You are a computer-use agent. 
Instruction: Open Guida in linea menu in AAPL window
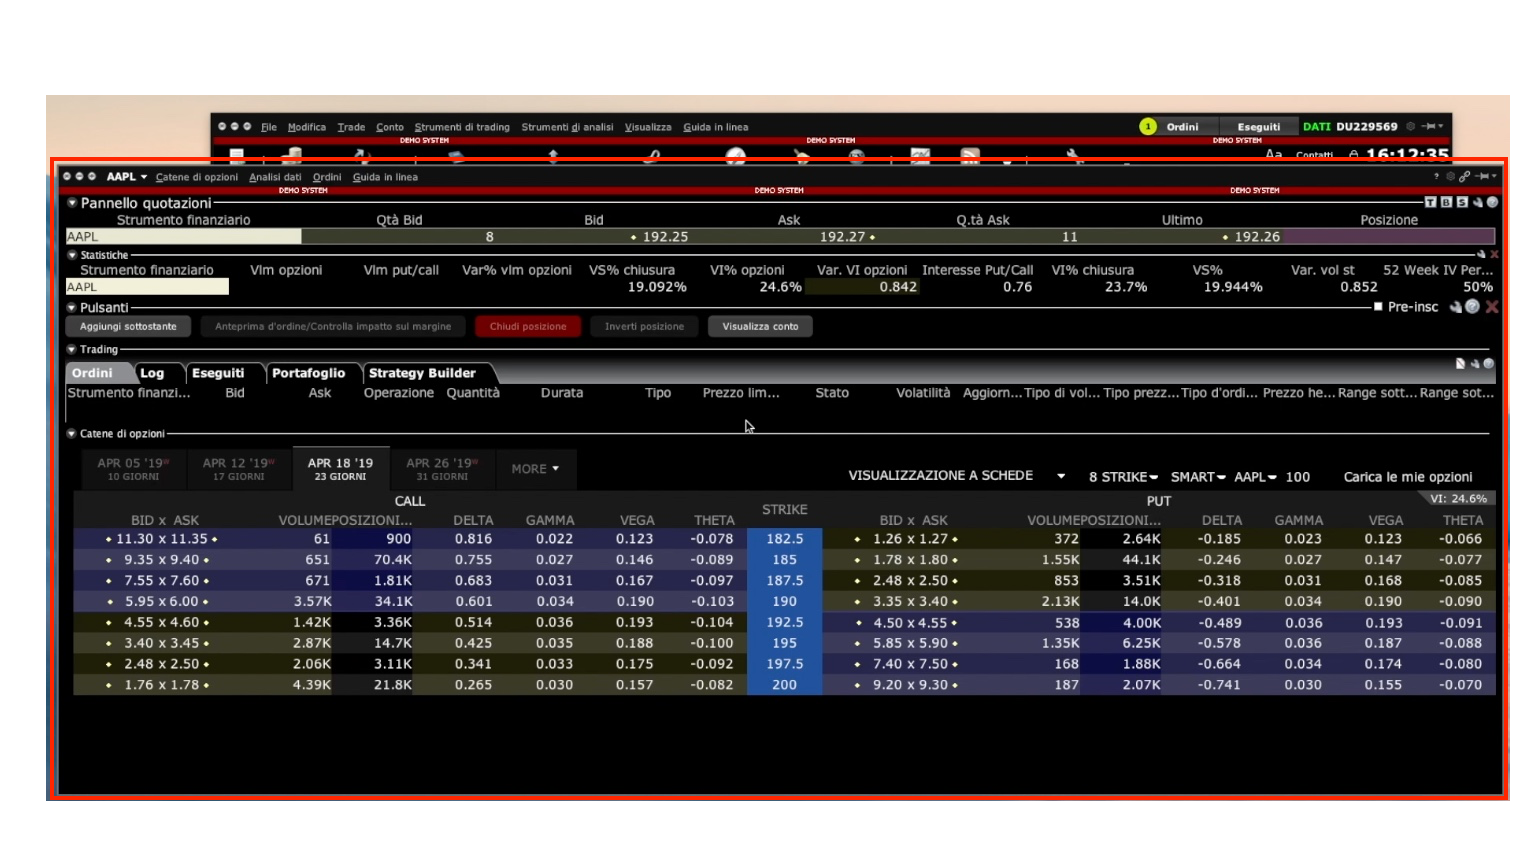point(385,177)
